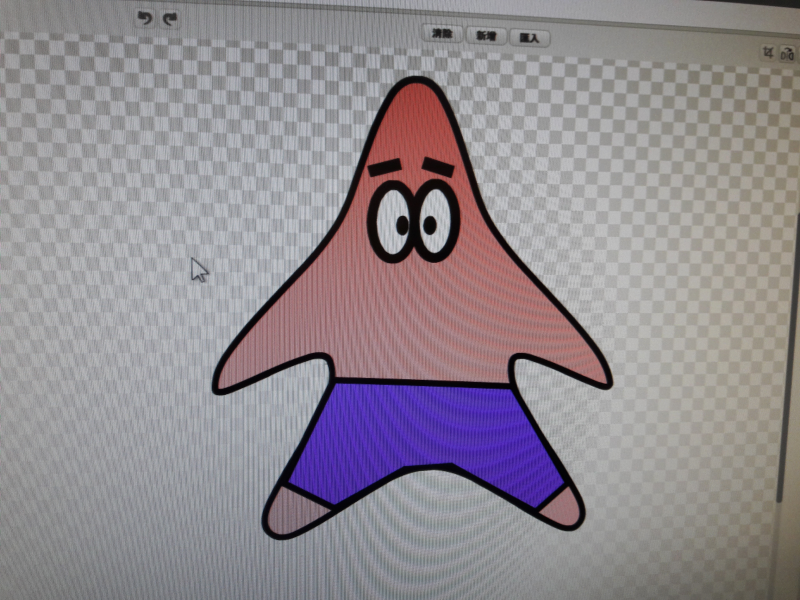Select the starfish's right foot
Screen dimensions: 800x600
tap(561, 505)
